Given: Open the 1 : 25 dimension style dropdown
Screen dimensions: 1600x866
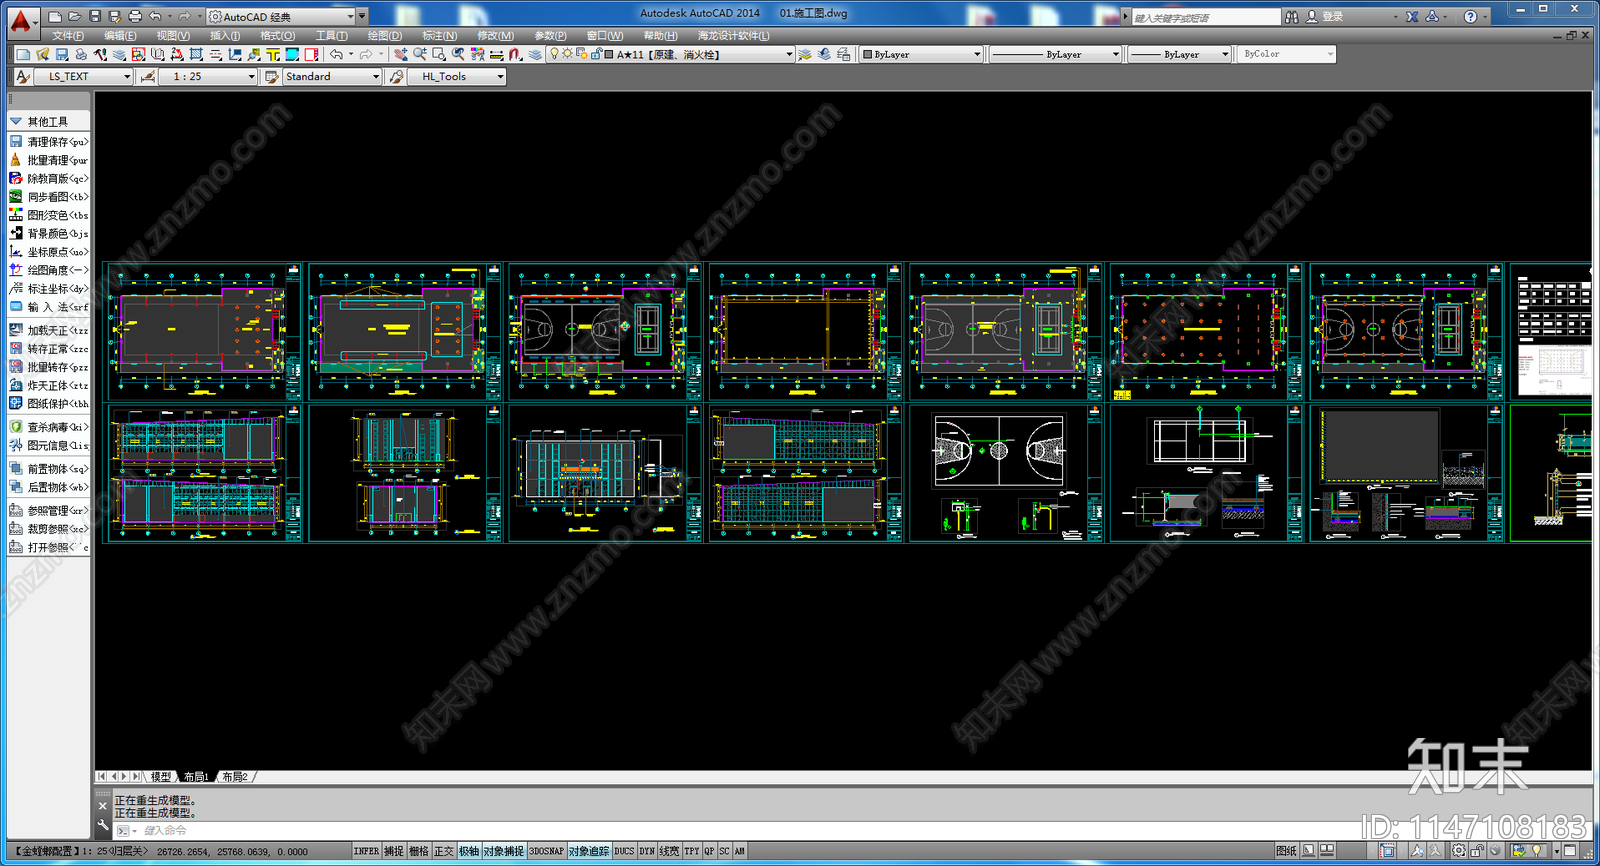Looking at the screenshot, I should [208, 76].
